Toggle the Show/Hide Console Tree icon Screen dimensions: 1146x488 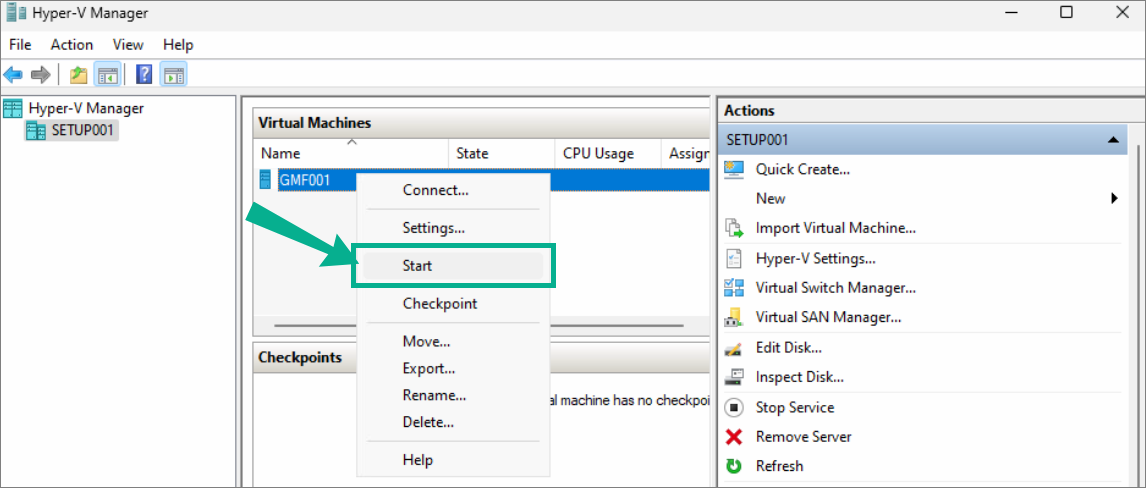[x=107, y=74]
